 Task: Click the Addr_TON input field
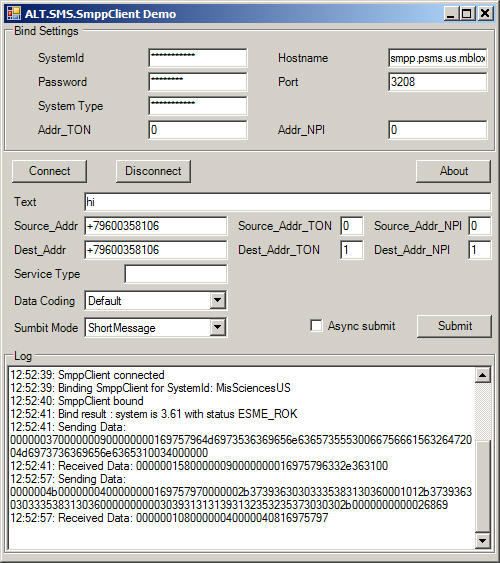click(x=198, y=130)
